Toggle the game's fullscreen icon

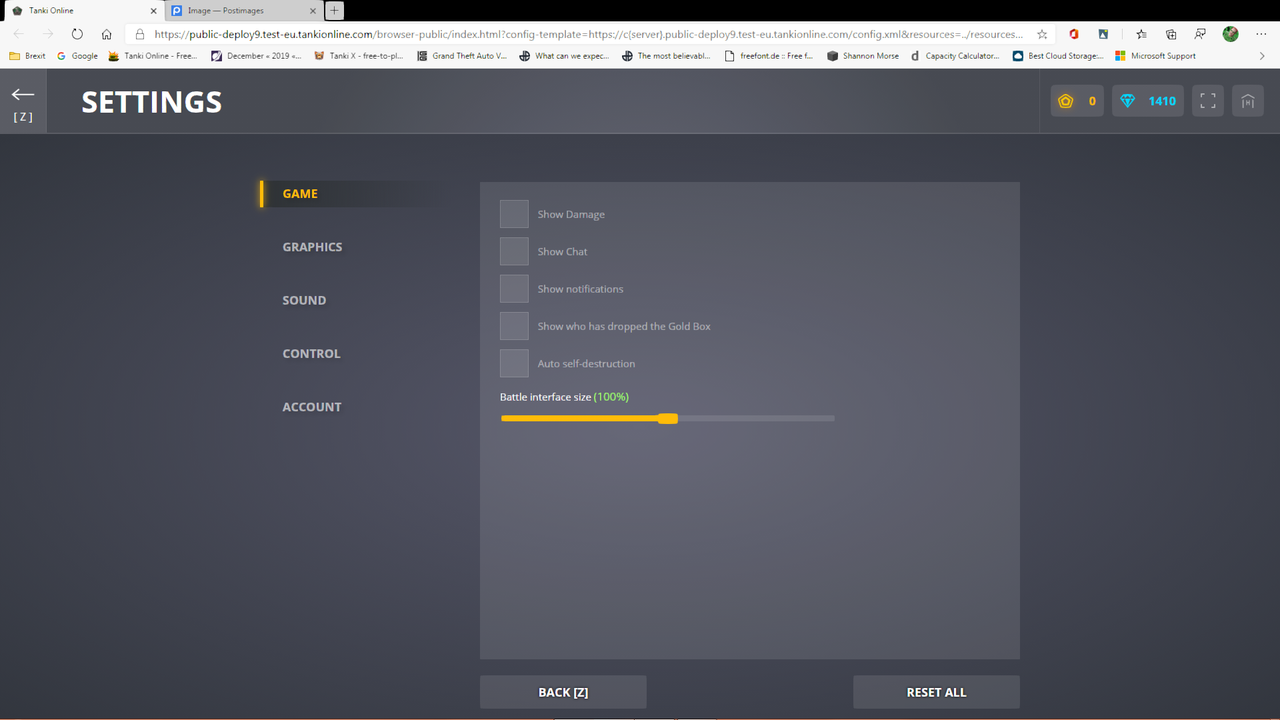point(1208,101)
